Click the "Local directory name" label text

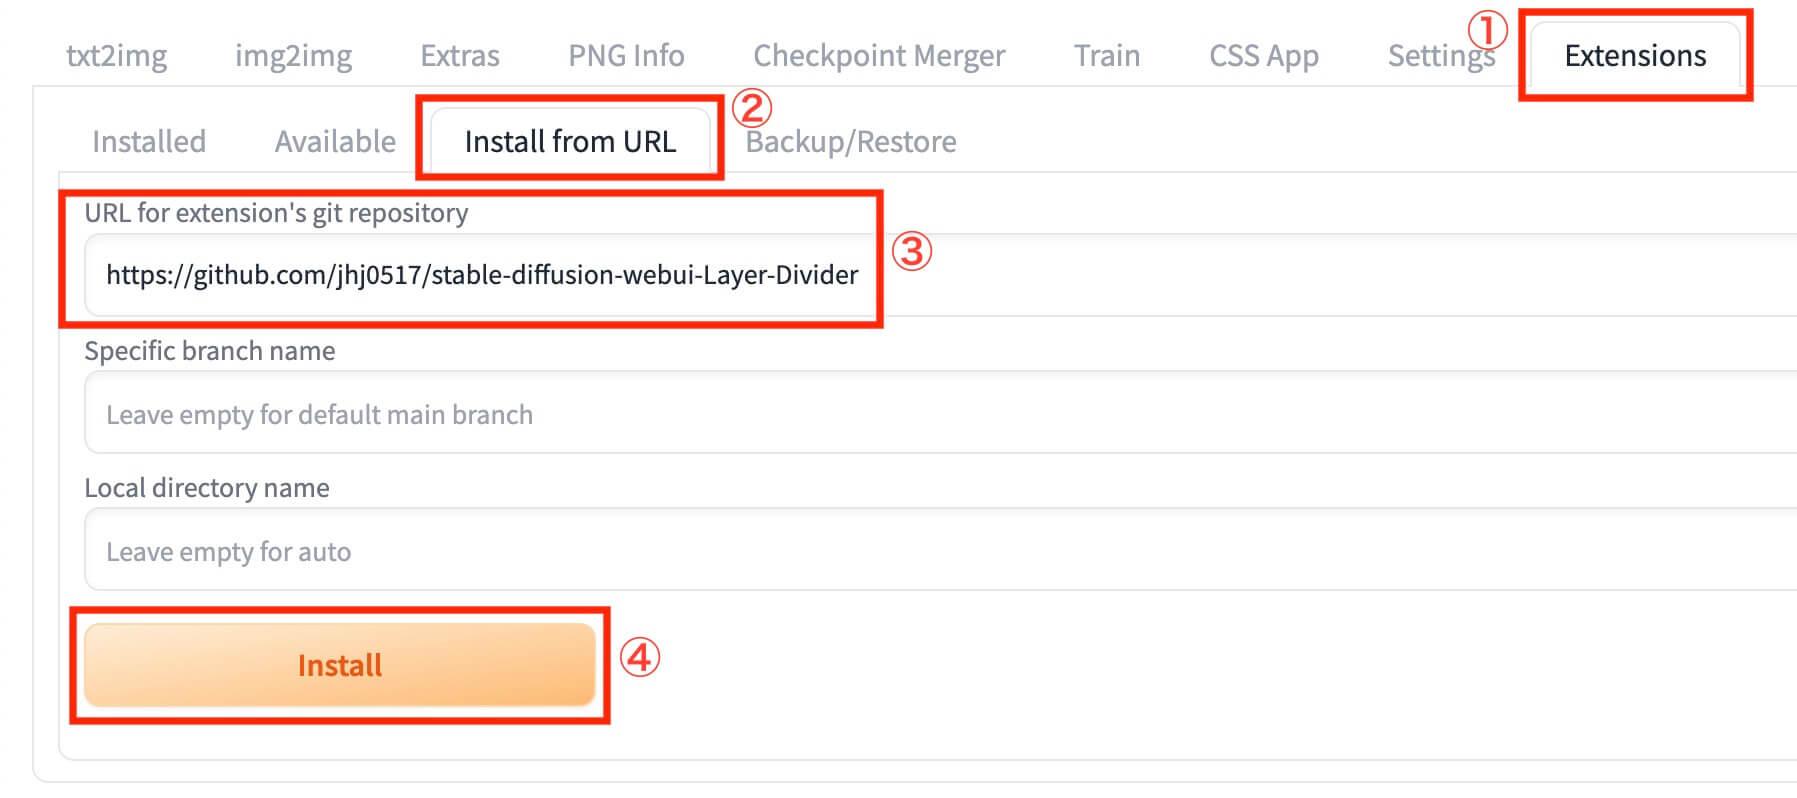[206, 488]
